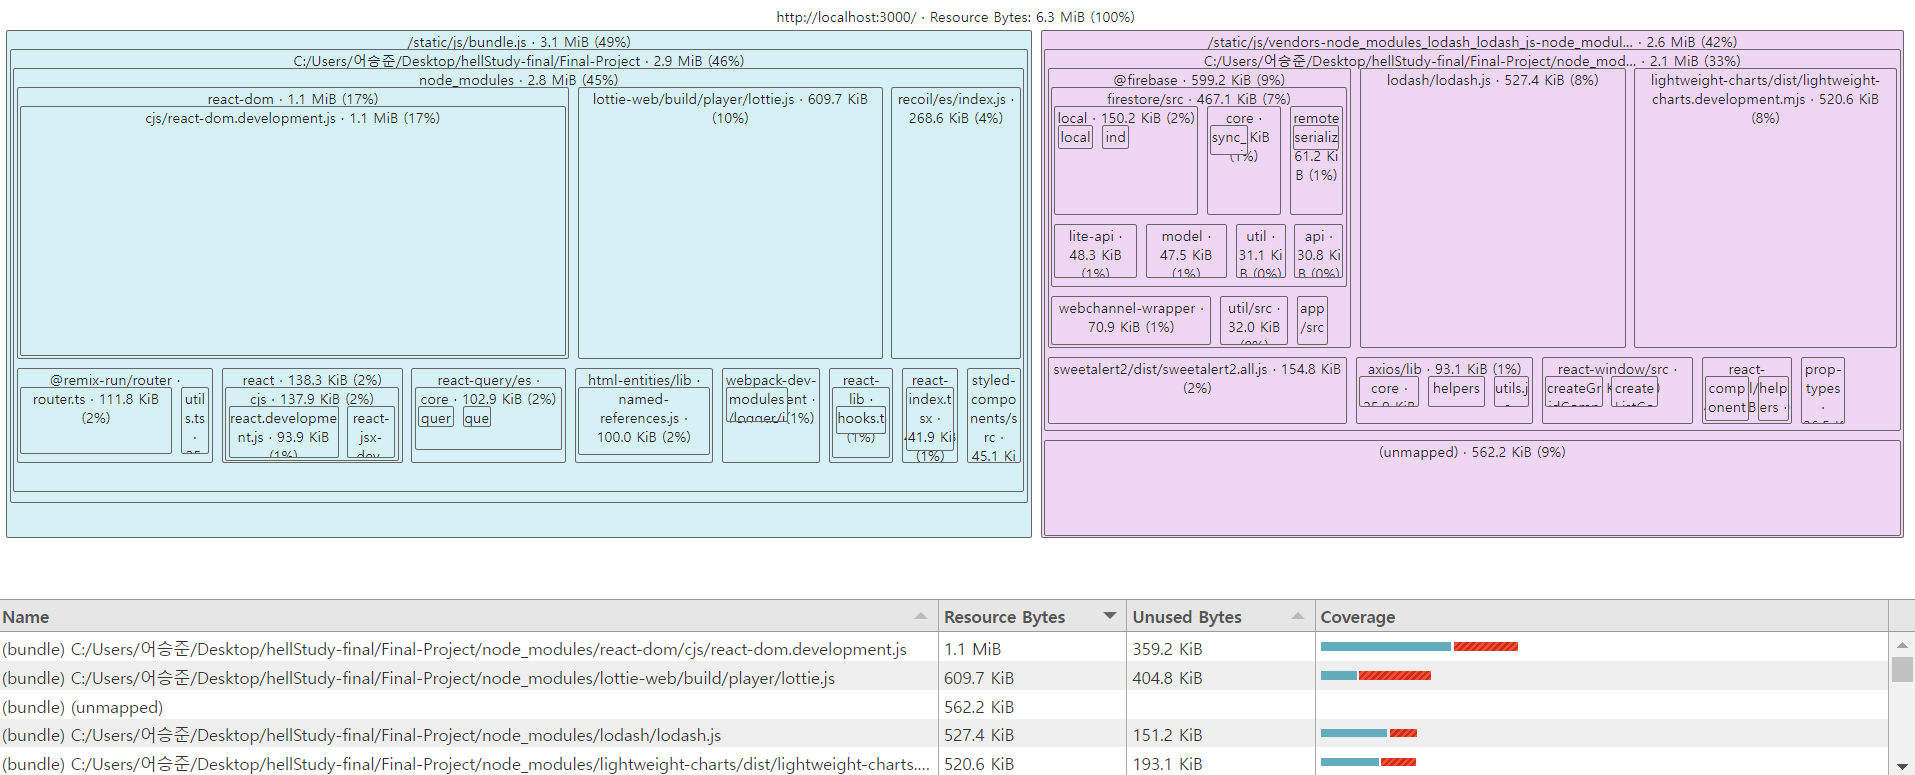The height and width of the screenshot is (775, 1915).
Task: Click the Name column sort arrow
Action: point(921,616)
